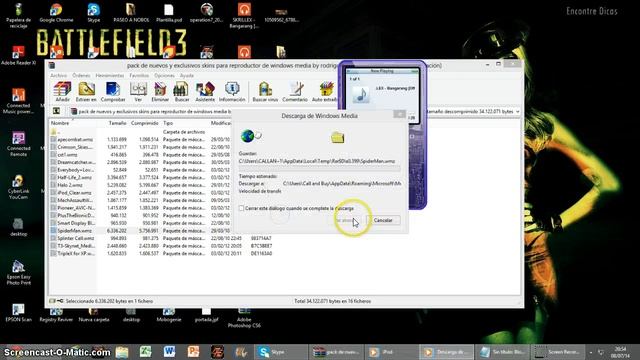This screenshot has width=640, height=360.
Task: Click the download progress bar in the dialog
Action: [319, 168]
